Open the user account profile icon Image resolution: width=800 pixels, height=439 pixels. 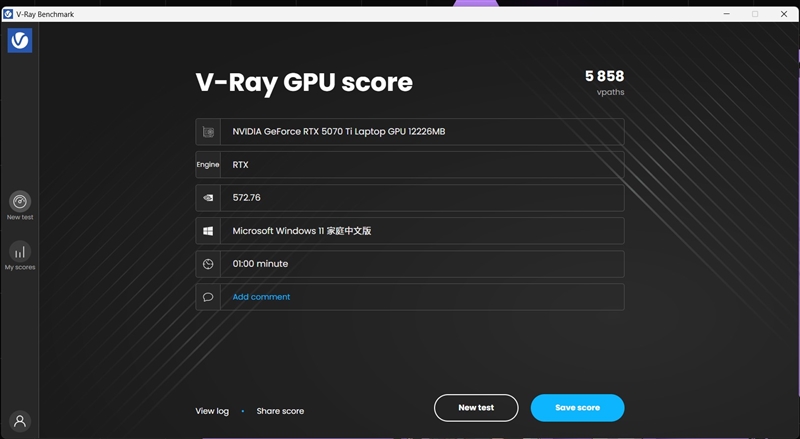[20, 421]
